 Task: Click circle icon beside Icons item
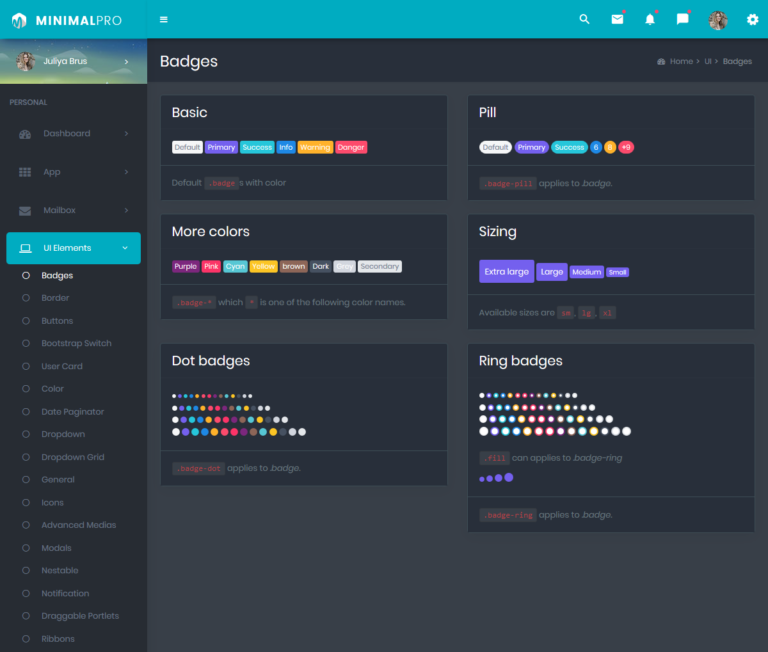[26, 503]
